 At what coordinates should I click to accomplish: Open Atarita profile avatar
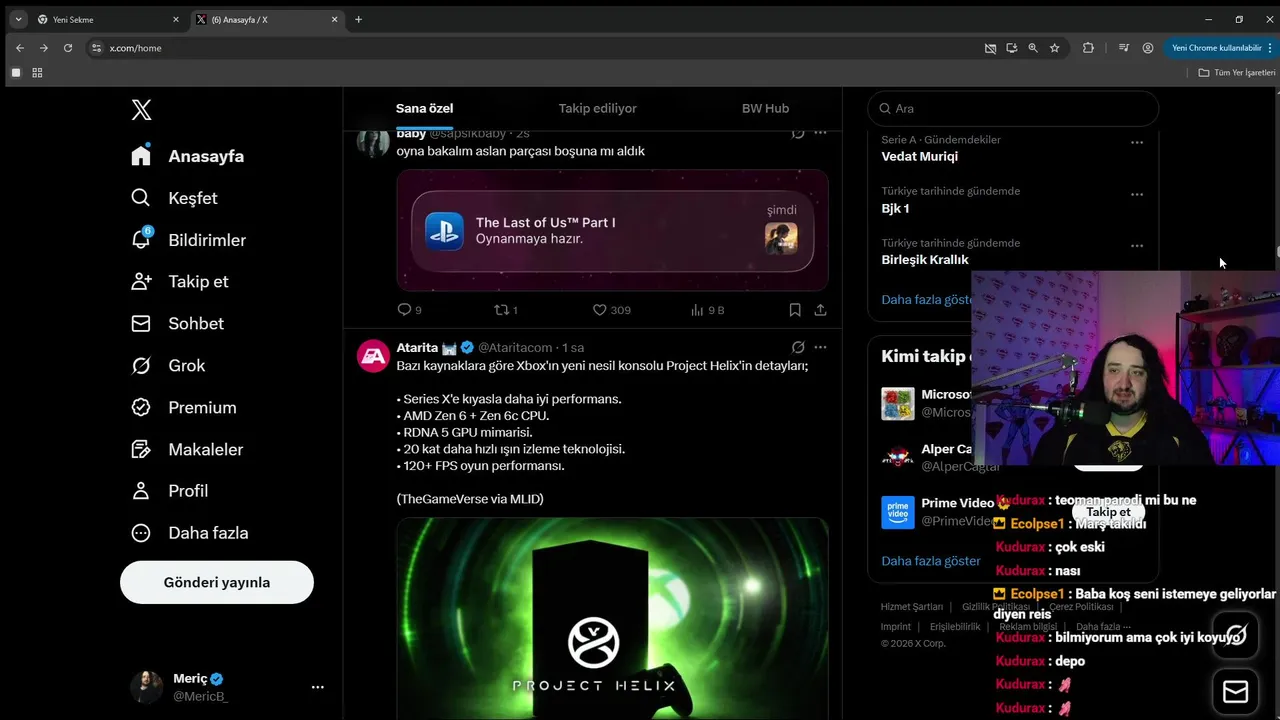click(373, 356)
